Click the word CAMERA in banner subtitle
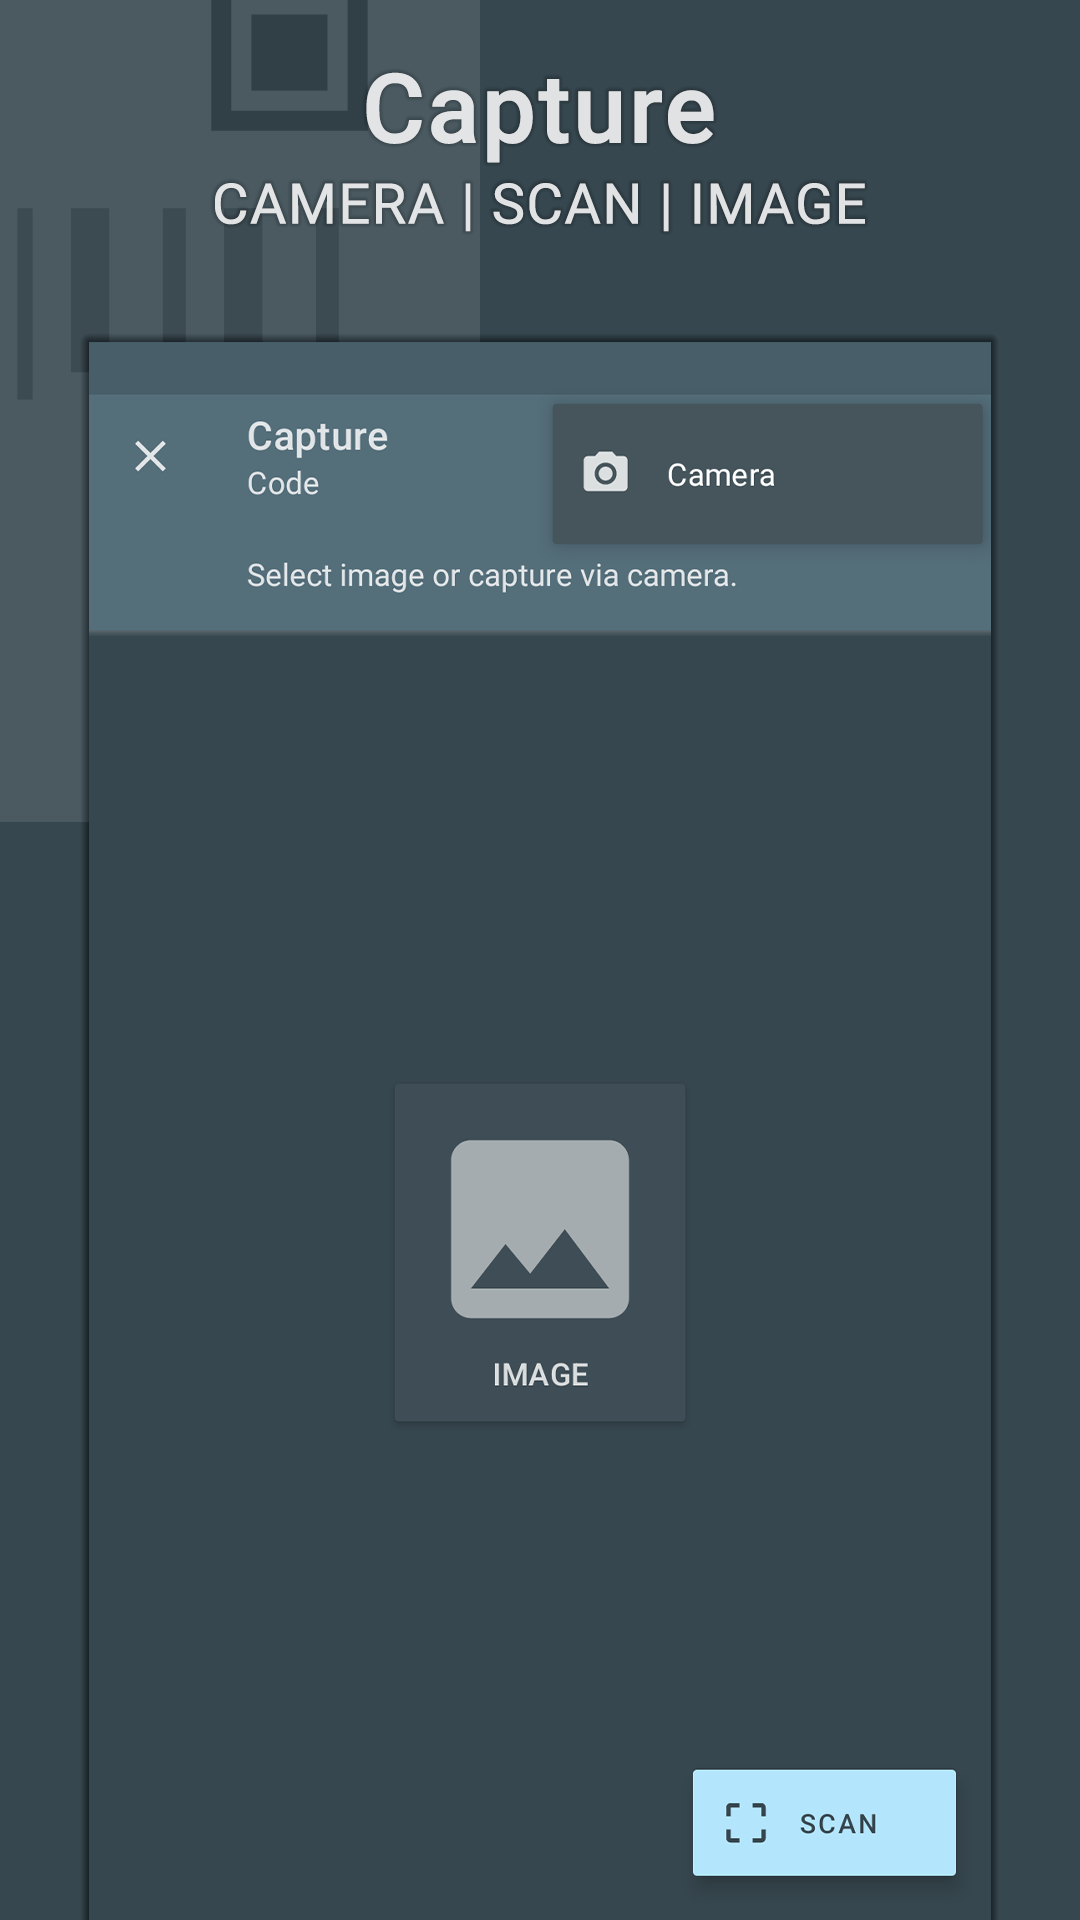This screenshot has width=1080, height=1920. [x=328, y=205]
